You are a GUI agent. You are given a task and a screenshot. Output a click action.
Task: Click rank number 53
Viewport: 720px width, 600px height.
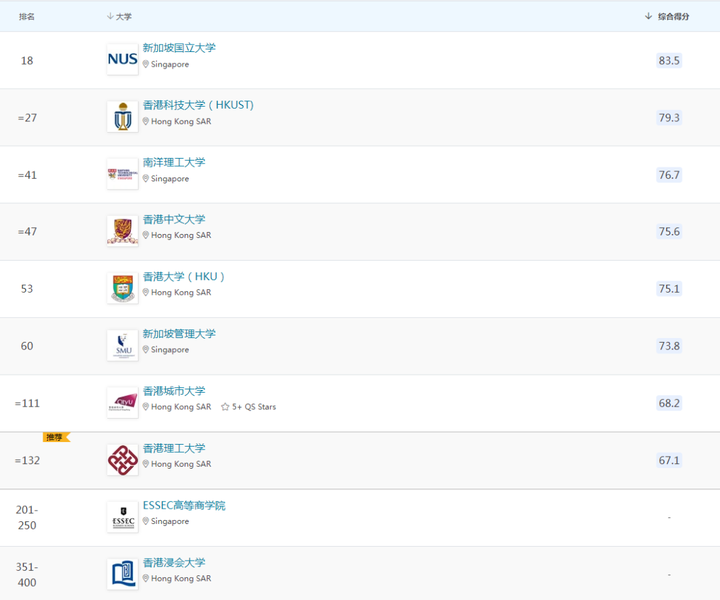point(27,289)
